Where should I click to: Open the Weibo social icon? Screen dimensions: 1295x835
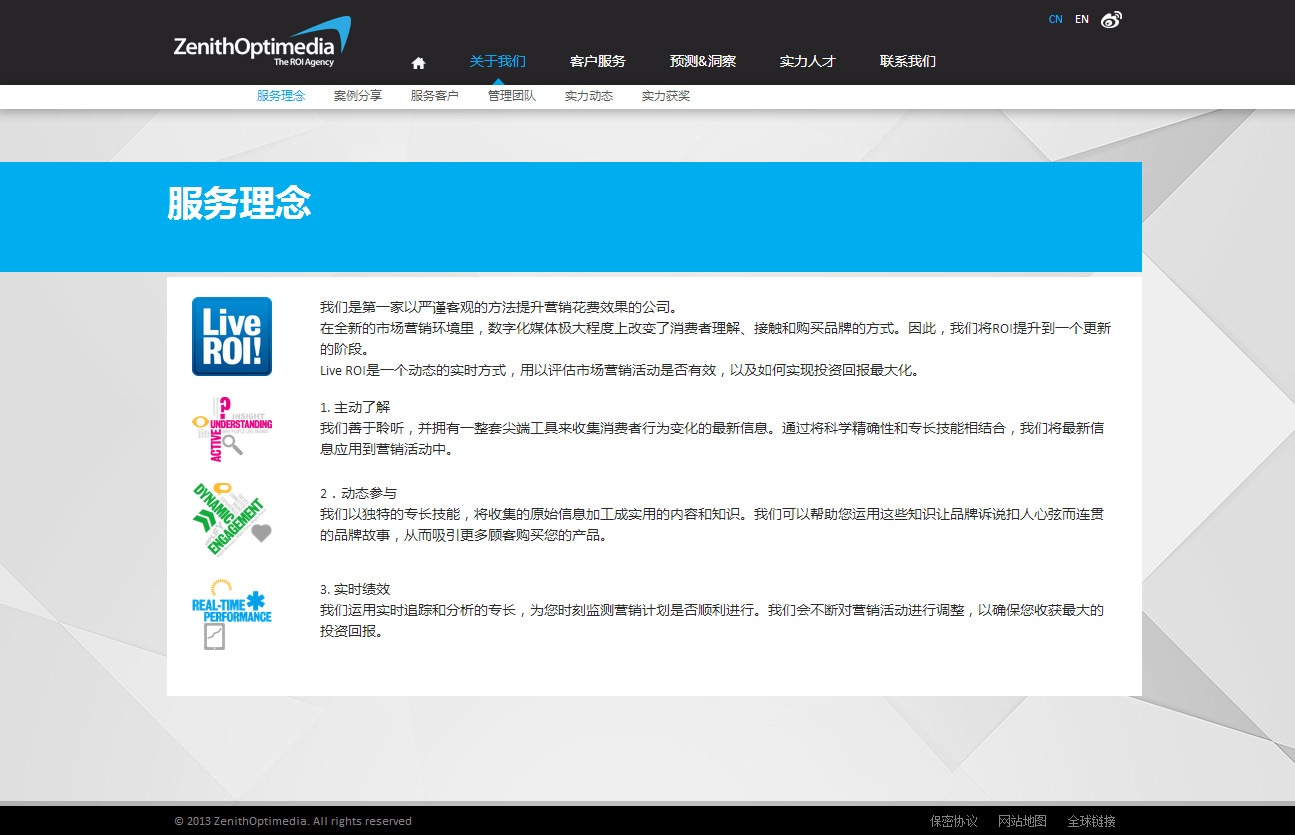pos(1111,19)
